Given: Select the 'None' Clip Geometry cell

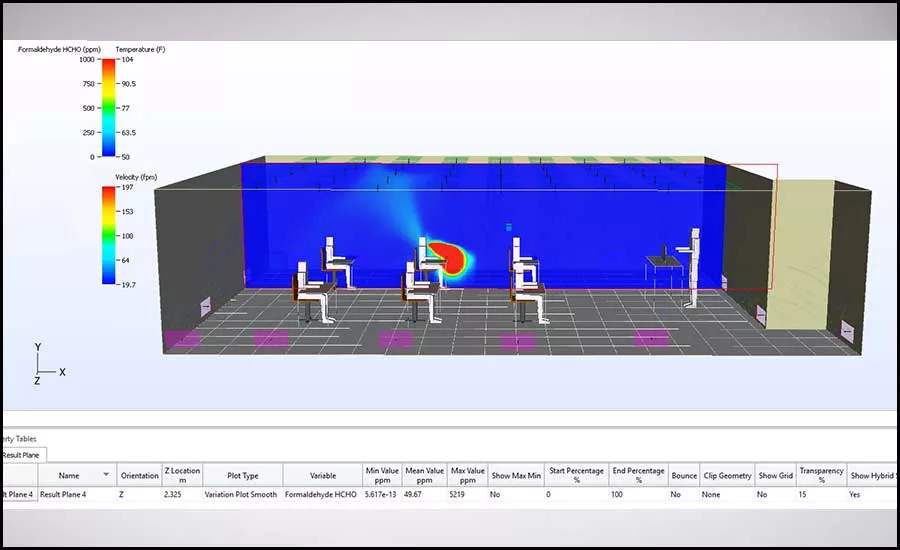Looking at the screenshot, I should 727,494.
